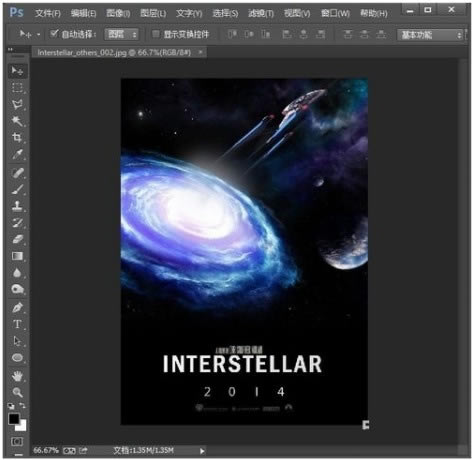475x460 pixels.
Task: Select the Blur tool
Action: pos(17,273)
